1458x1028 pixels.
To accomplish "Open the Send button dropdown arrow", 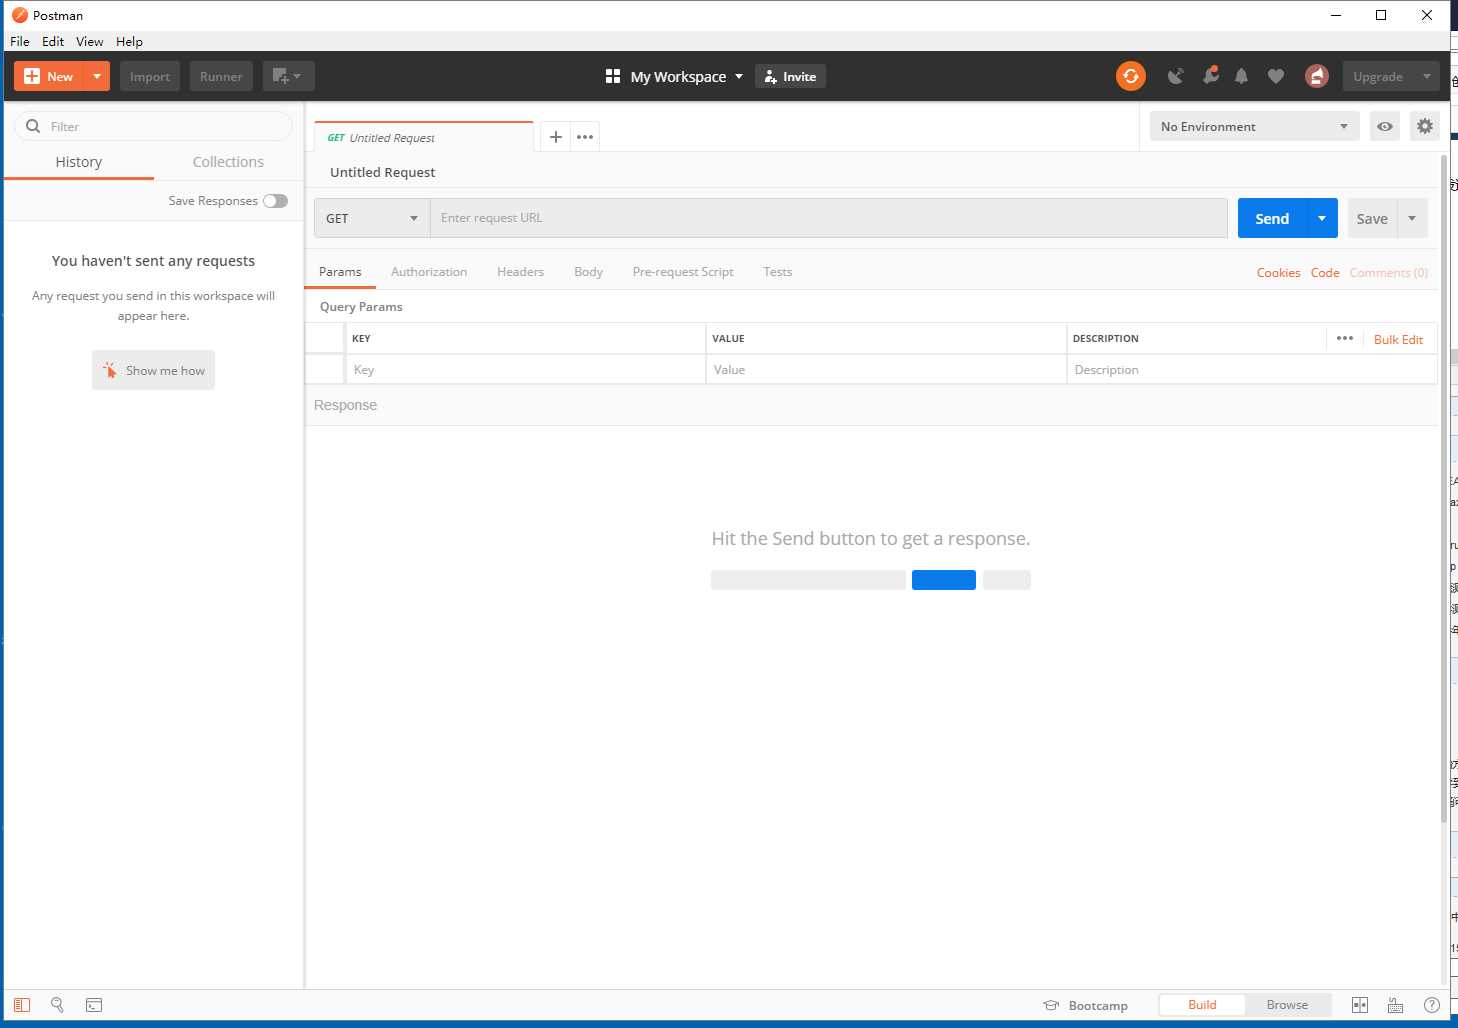I will (1322, 218).
